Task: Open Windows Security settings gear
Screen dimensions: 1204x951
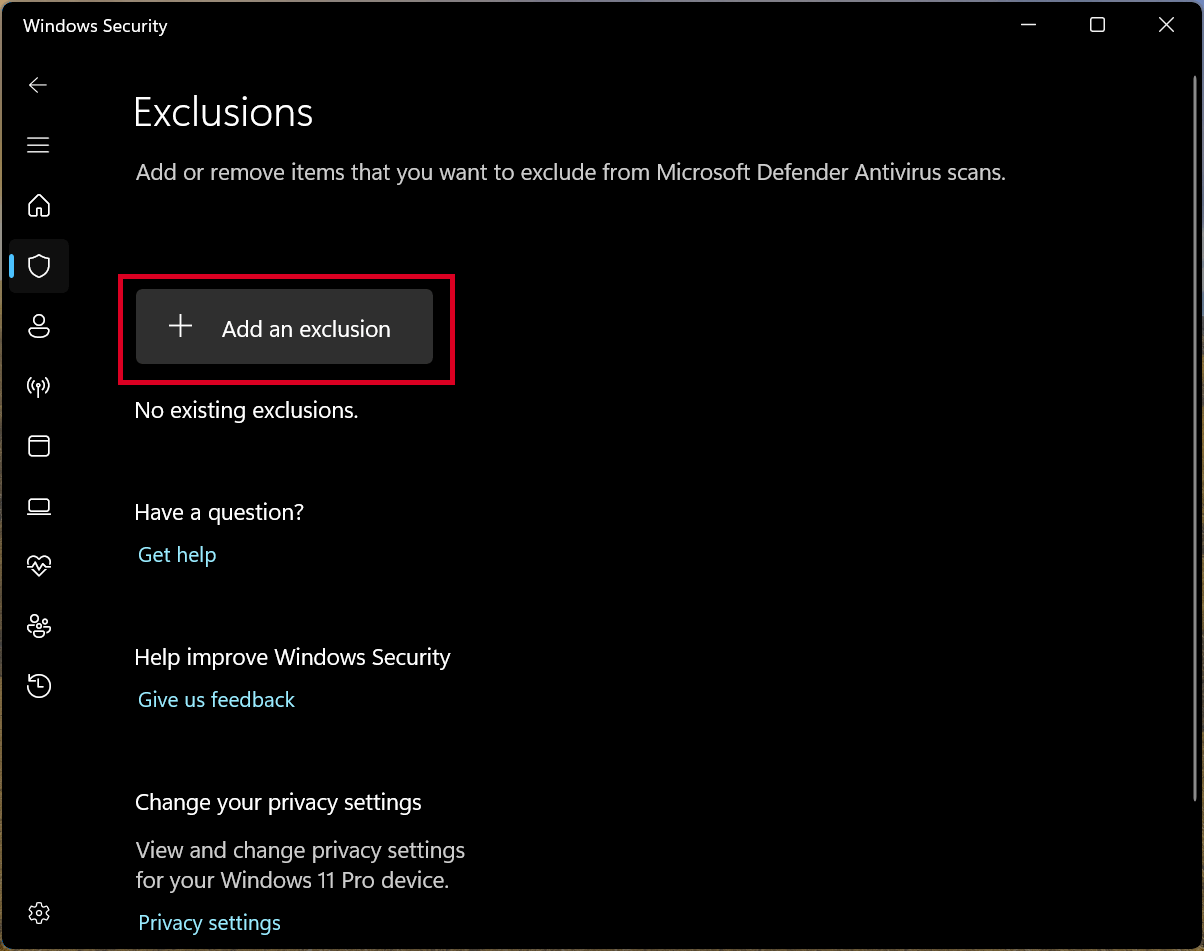Action: click(x=38, y=912)
